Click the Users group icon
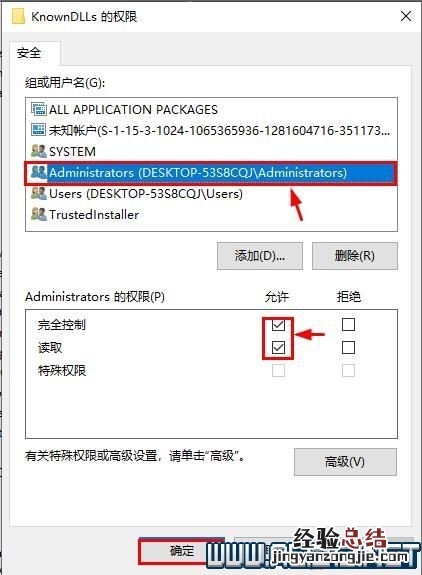 pyautogui.click(x=39, y=193)
